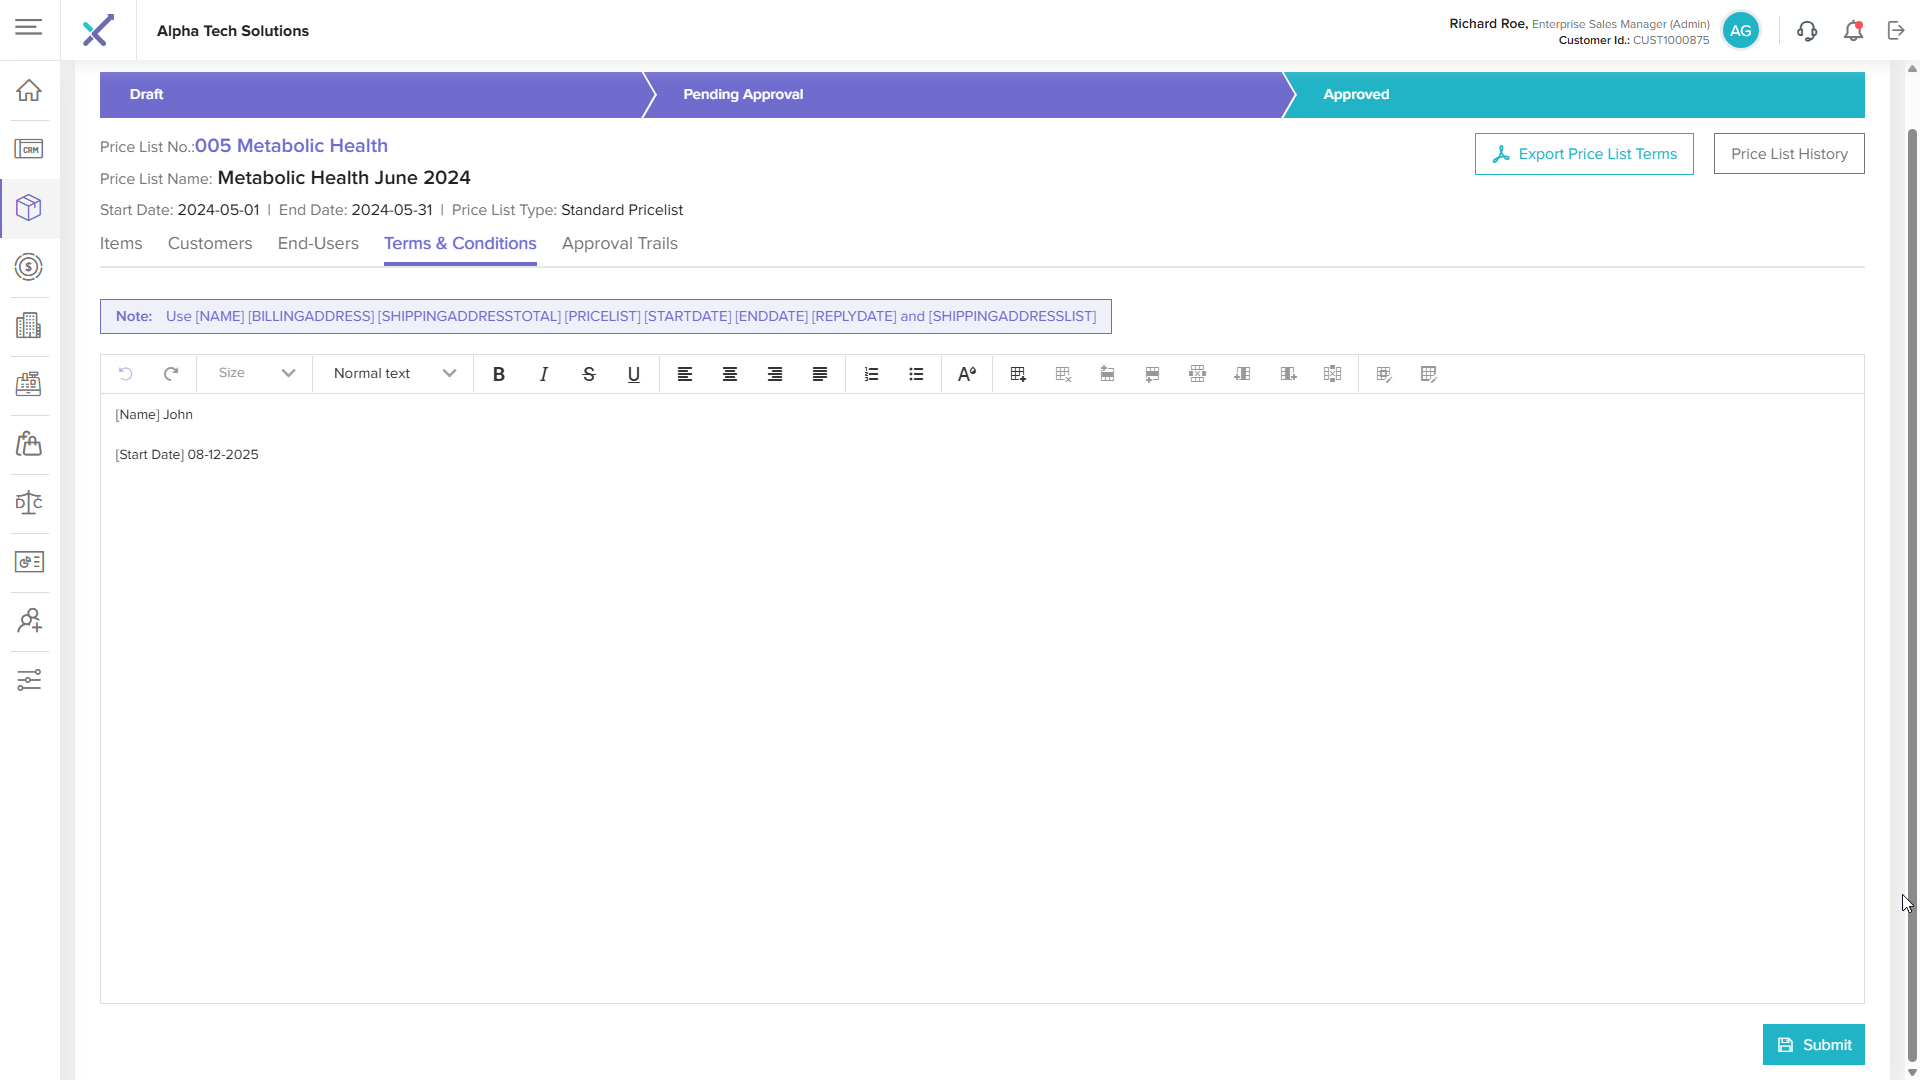
Task: Click inside the terms text editor area
Action: point(980,700)
